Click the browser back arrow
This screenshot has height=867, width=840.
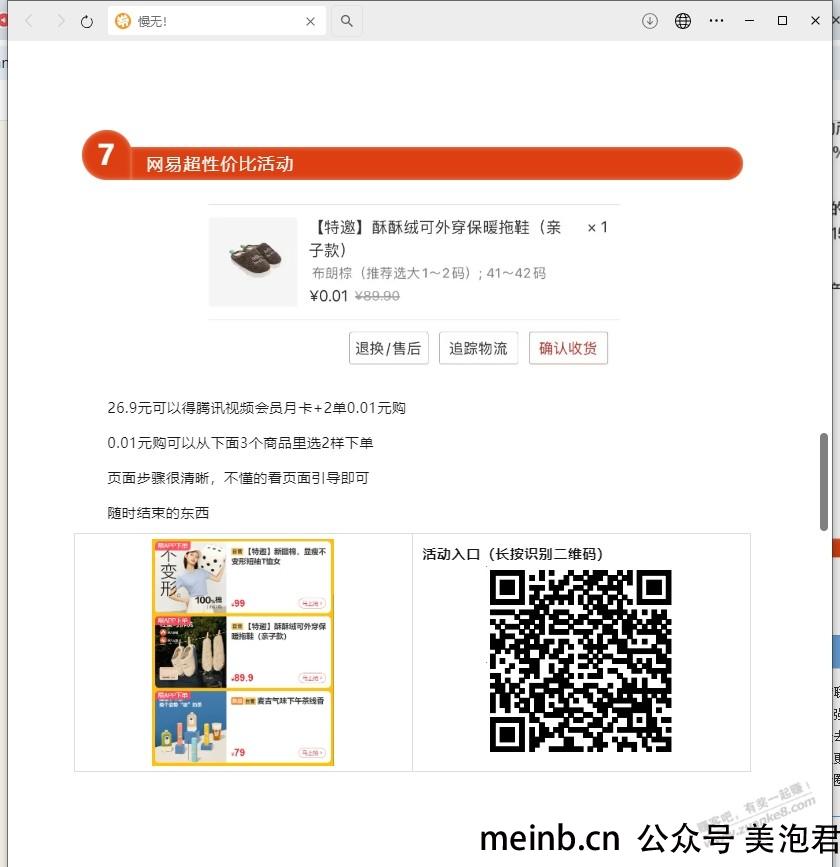pos(30,21)
